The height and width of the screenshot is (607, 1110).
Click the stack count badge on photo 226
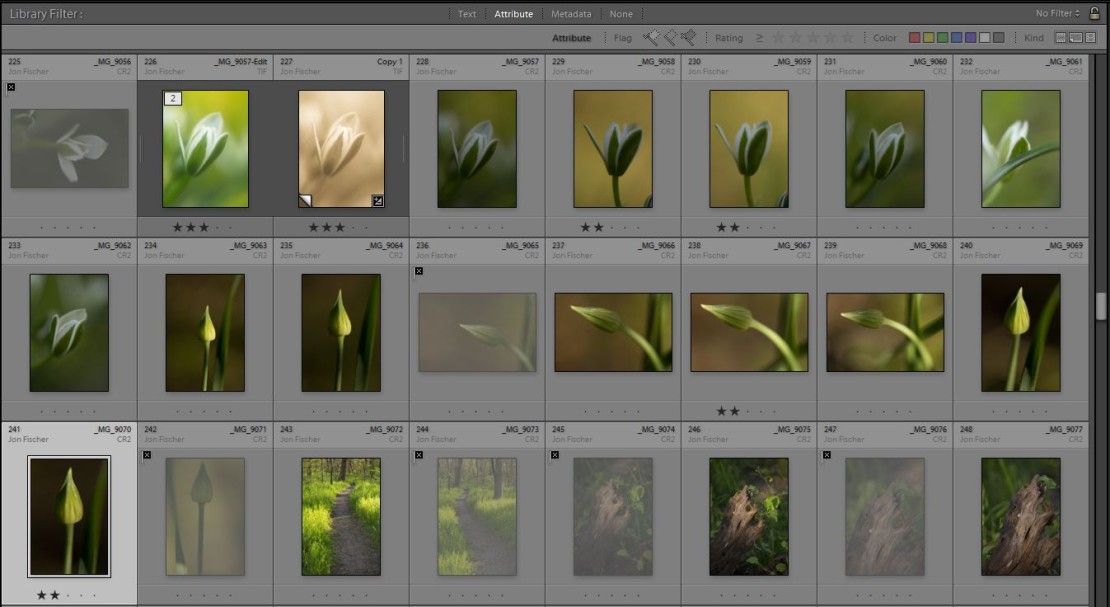172,98
